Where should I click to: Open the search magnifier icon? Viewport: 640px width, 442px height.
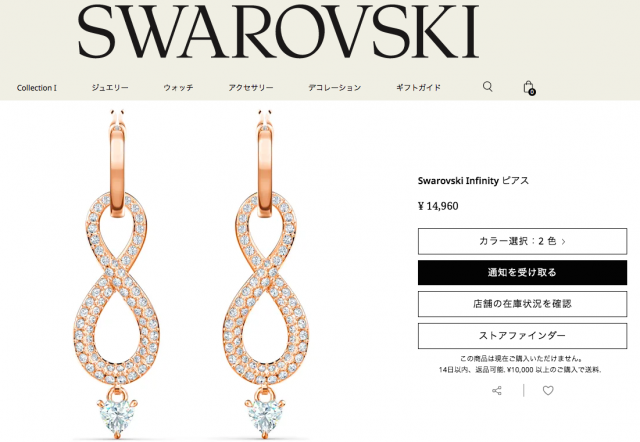pyautogui.click(x=487, y=87)
